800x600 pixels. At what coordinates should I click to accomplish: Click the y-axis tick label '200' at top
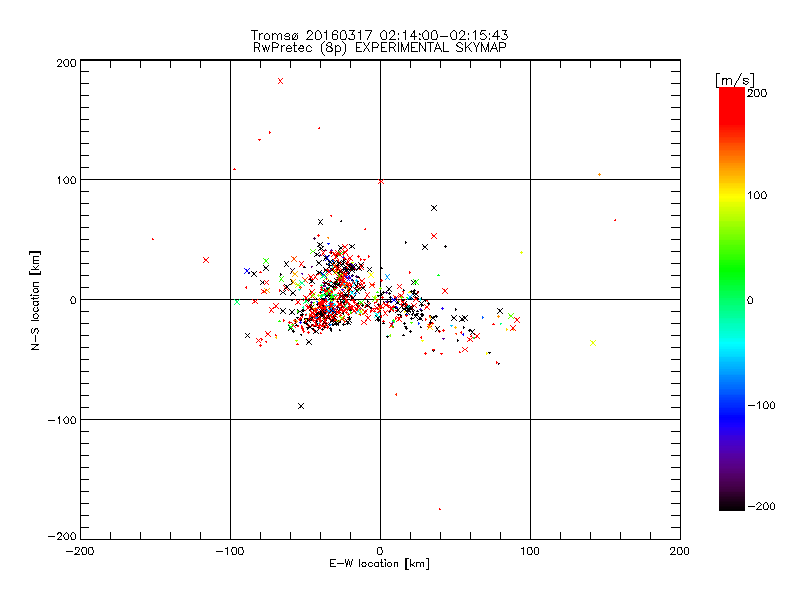[x=66, y=63]
